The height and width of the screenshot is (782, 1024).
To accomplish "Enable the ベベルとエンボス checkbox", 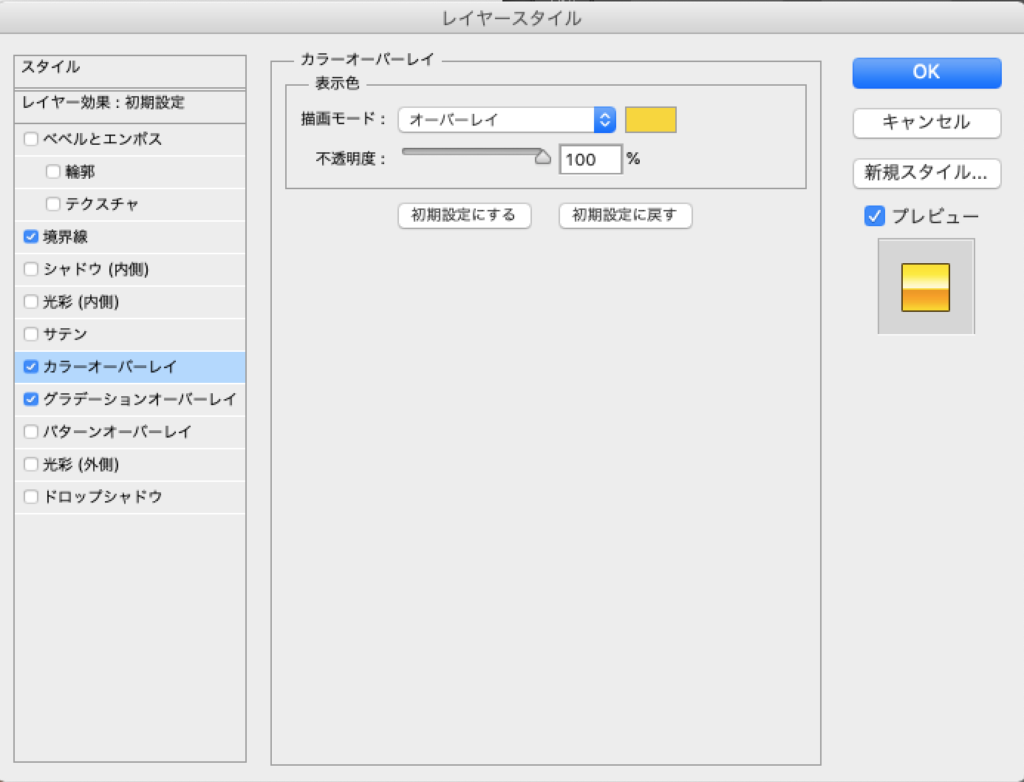I will tap(31, 139).
